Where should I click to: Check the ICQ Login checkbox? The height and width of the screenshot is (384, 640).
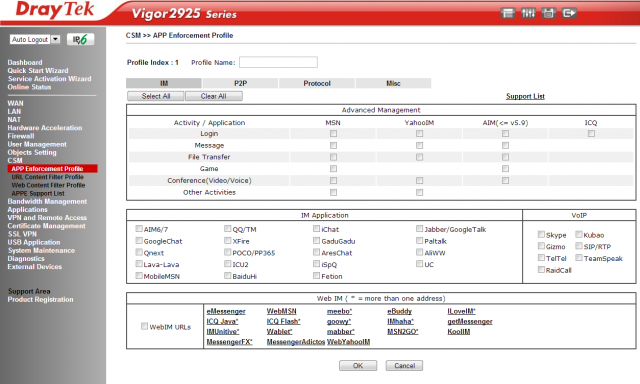591,133
